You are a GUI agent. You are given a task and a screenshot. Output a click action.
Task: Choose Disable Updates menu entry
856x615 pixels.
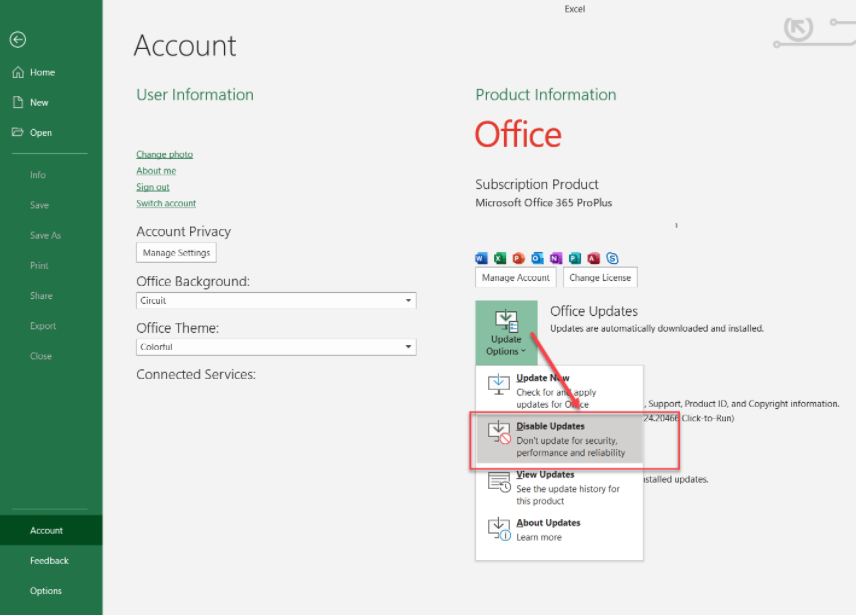[559, 439]
